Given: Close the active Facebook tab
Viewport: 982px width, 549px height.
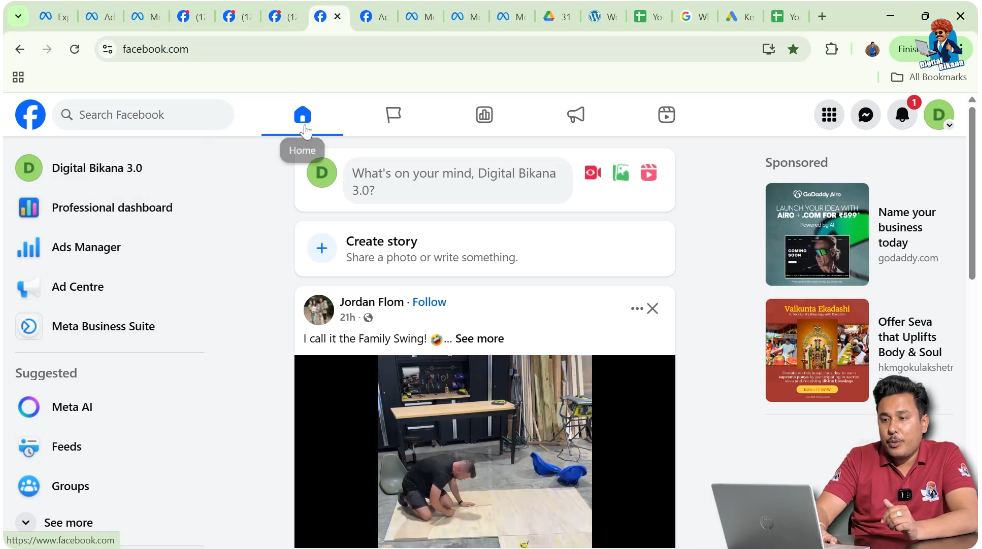Looking at the screenshot, I should click(338, 16).
